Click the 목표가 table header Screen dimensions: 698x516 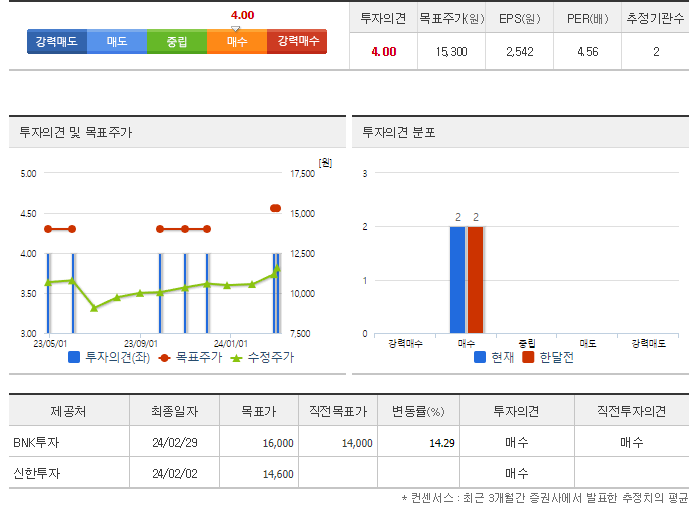point(259,411)
